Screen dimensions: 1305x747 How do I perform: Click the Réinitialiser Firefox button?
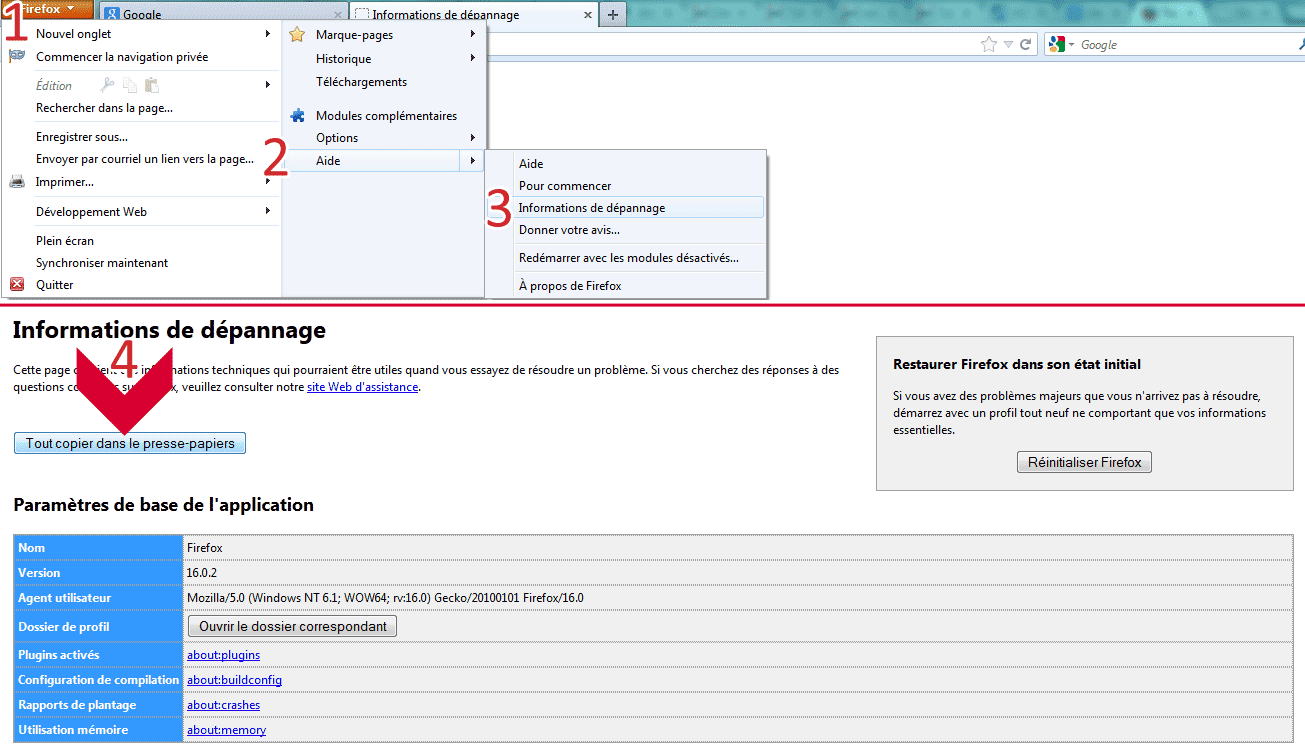coord(1085,463)
